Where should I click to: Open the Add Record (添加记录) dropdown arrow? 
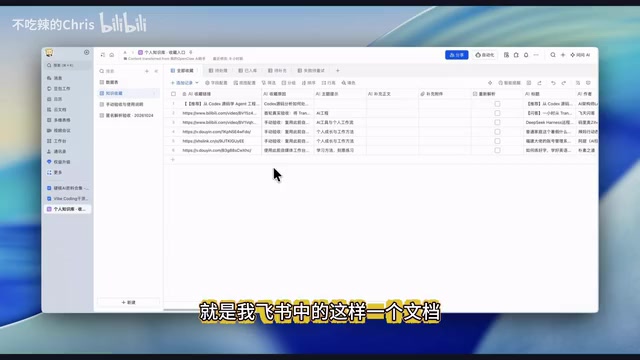[197, 83]
